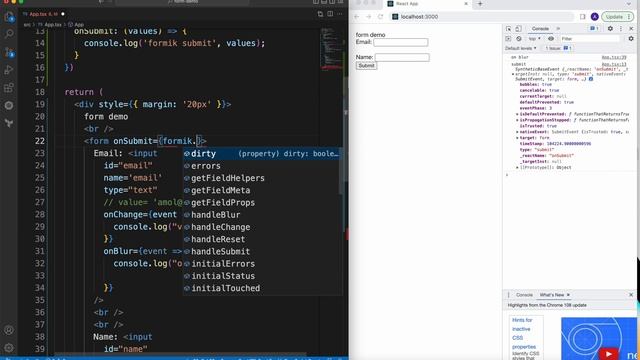Open the browser profile avatar
This screenshot has height=360, width=640.
point(595,17)
